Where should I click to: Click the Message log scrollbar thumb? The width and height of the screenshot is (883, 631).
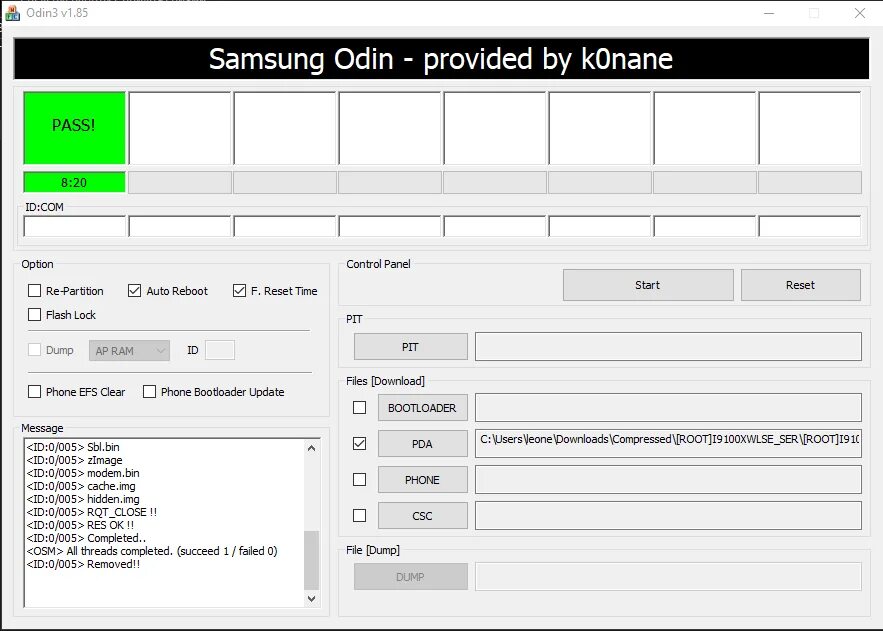point(311,560)
